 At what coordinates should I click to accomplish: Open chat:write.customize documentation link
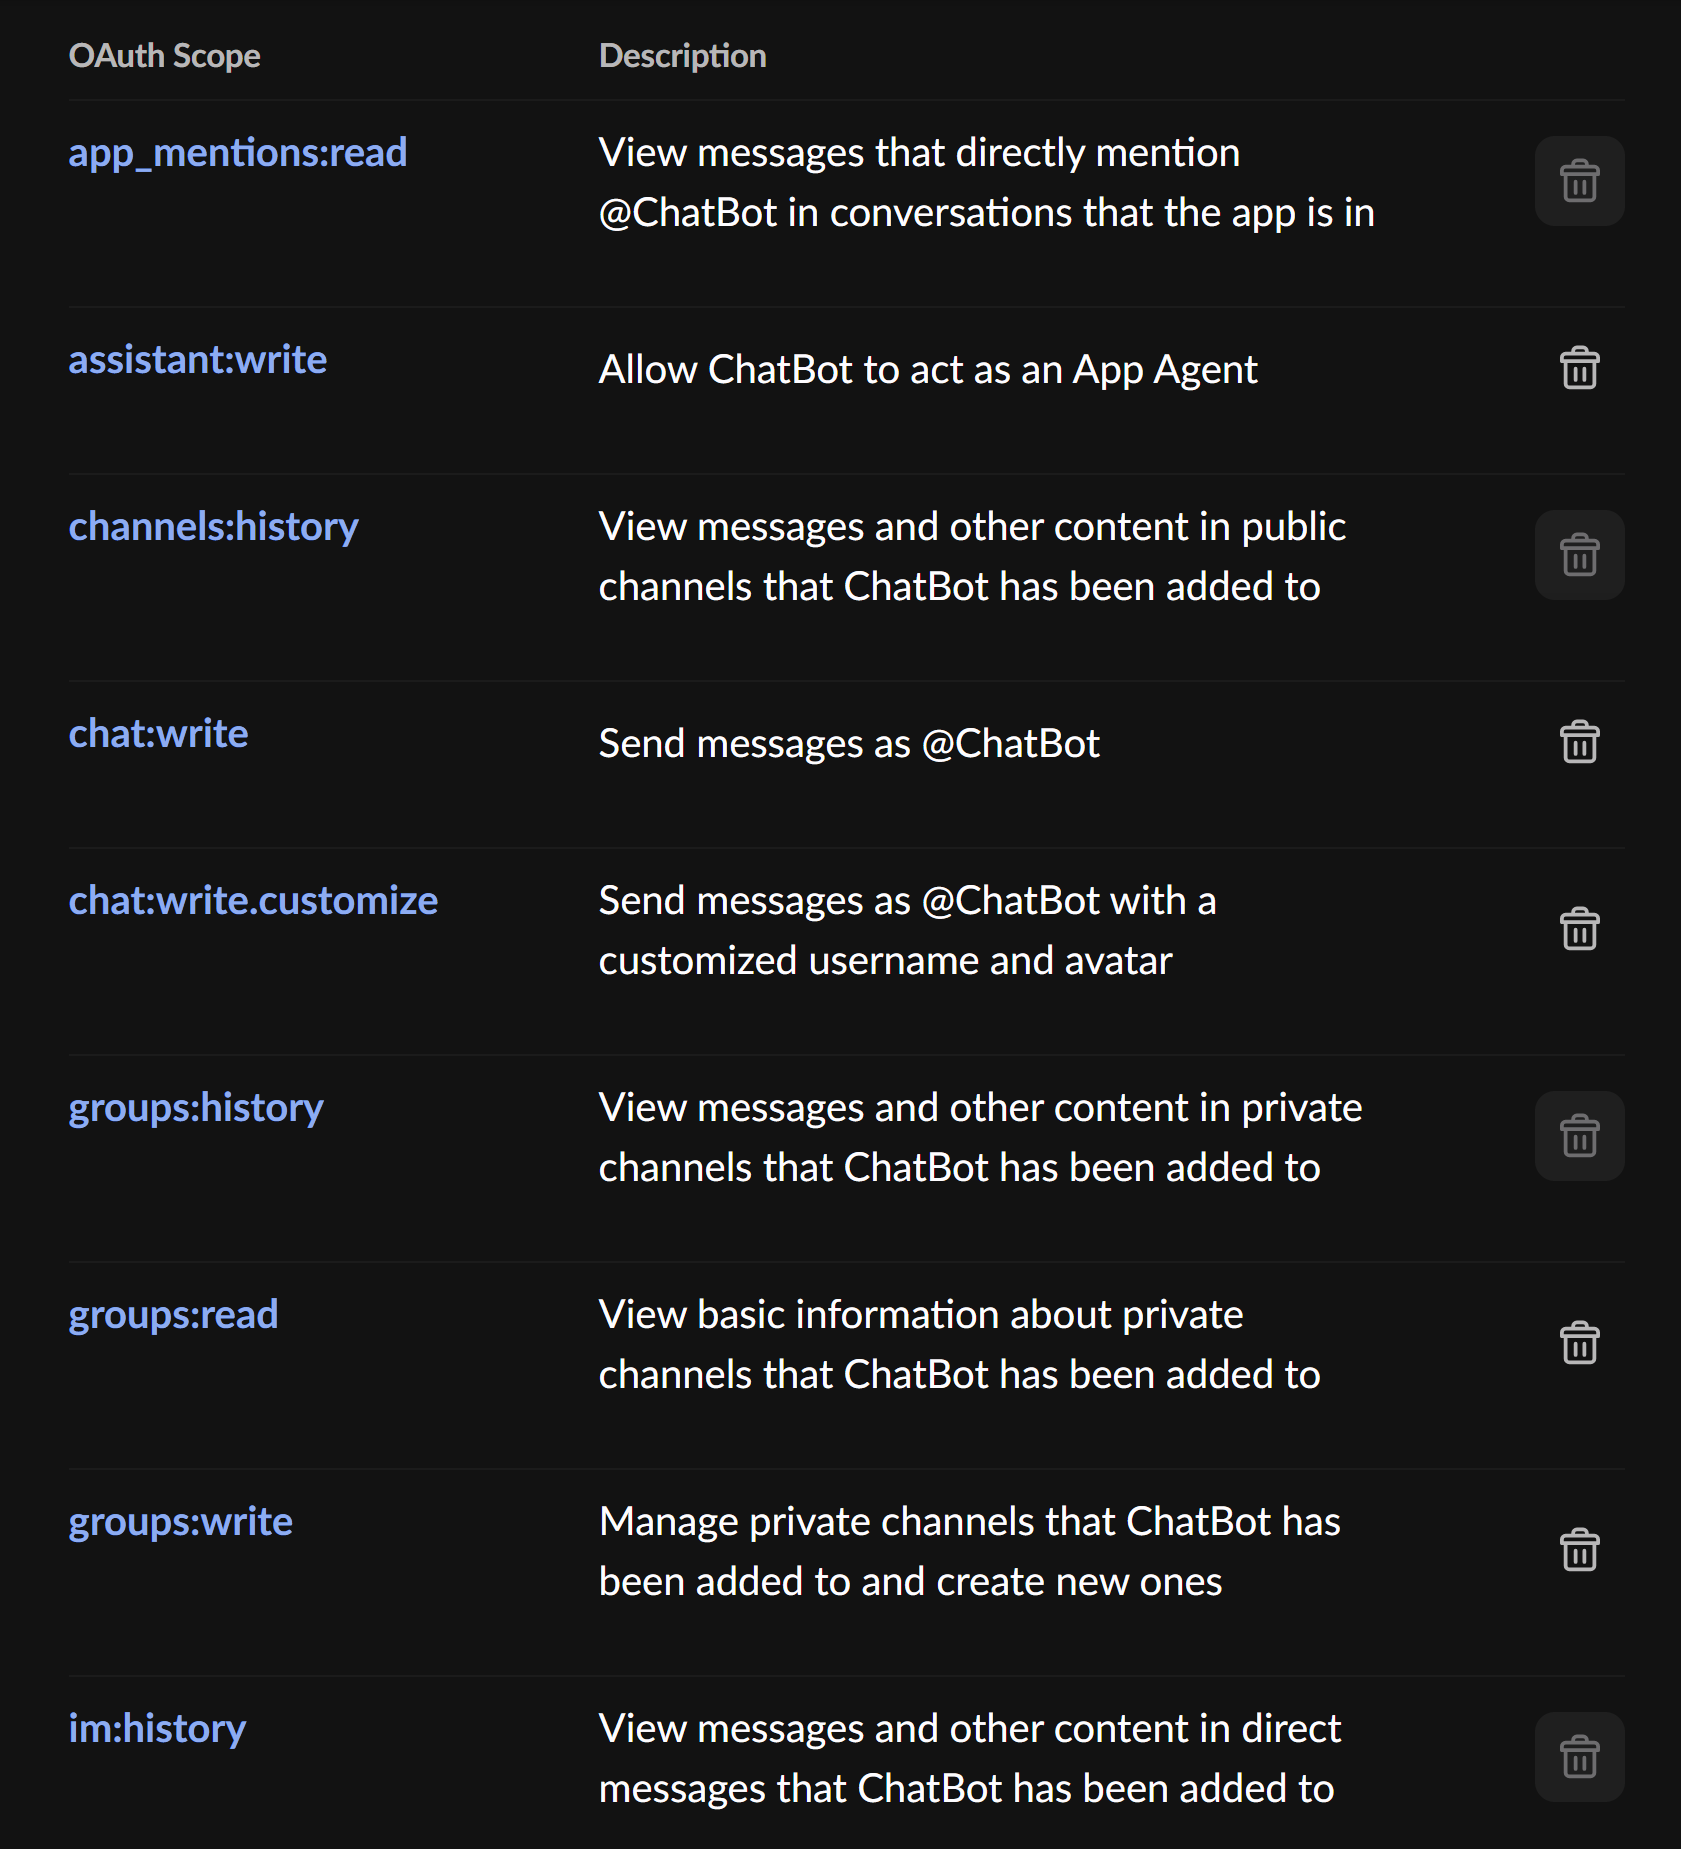pos(253,901)
